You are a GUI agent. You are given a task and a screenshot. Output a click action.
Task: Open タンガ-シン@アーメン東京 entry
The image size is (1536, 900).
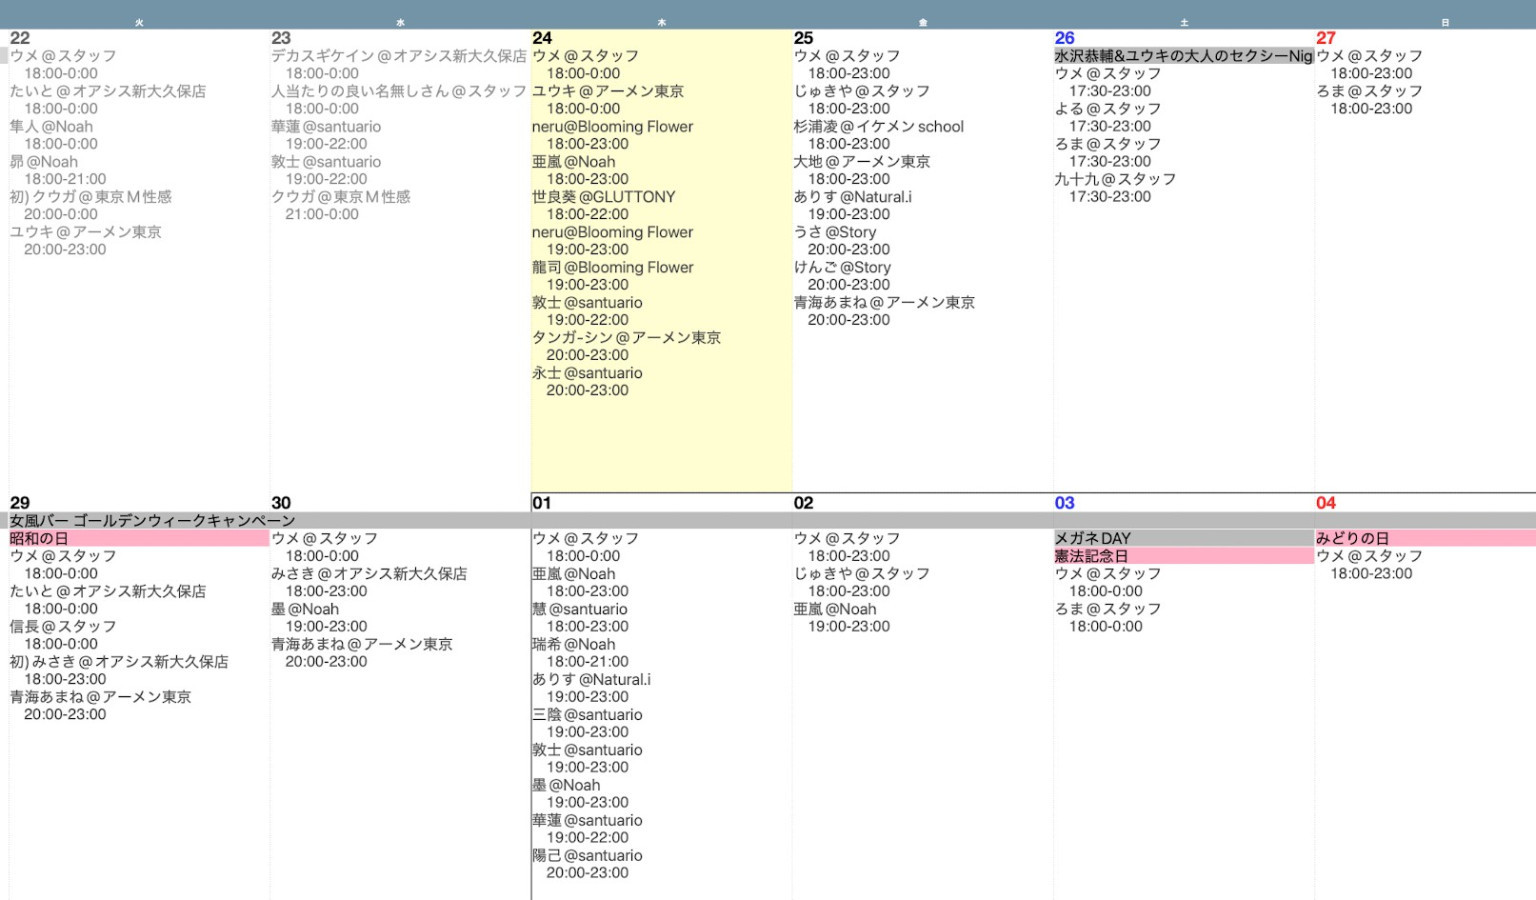[x=627, y=338]
